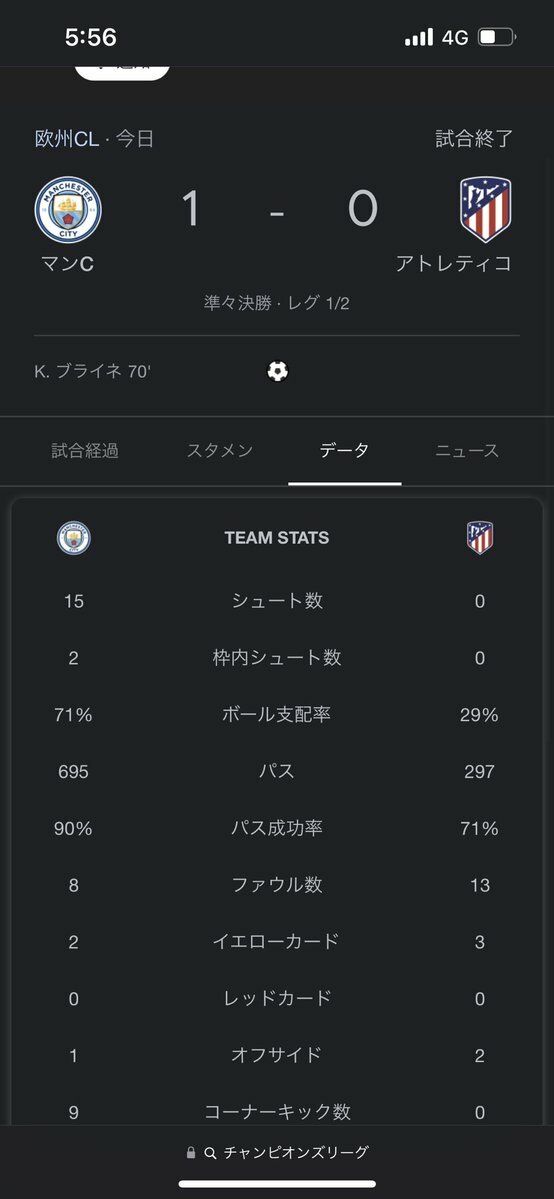Tap small Manchester City logo in TEAM STATS
The image size is (554, 1199).
pyautogui.click(x=73, y=538)
